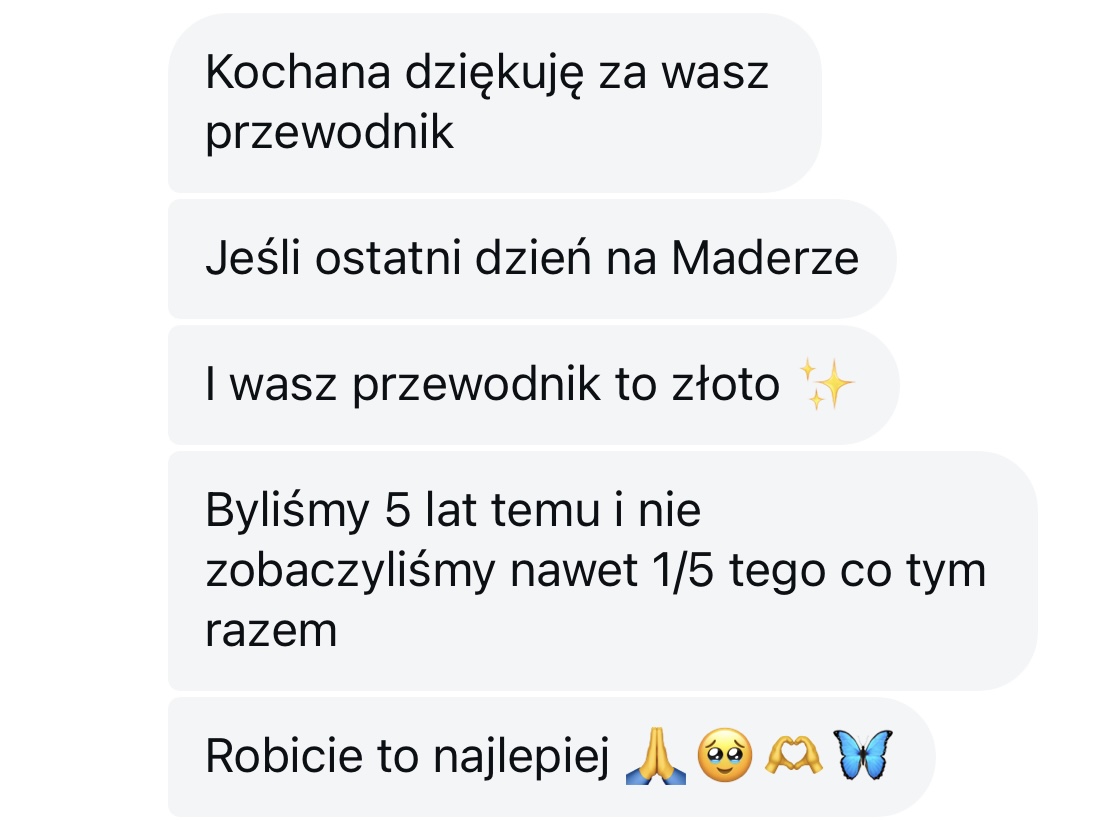The height and width of the screenshot is (821, 1106).
Task: Click the word 'dziękuję' in first message
Action: (x=494, y=73)
